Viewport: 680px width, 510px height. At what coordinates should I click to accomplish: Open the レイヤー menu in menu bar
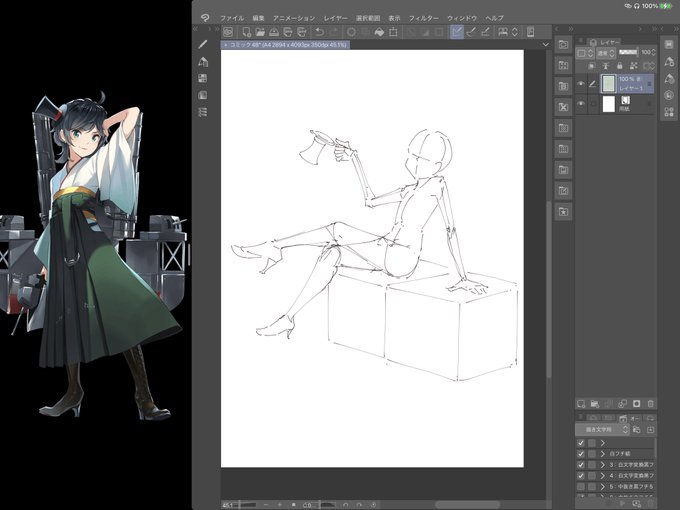click(x=335, y=18)
